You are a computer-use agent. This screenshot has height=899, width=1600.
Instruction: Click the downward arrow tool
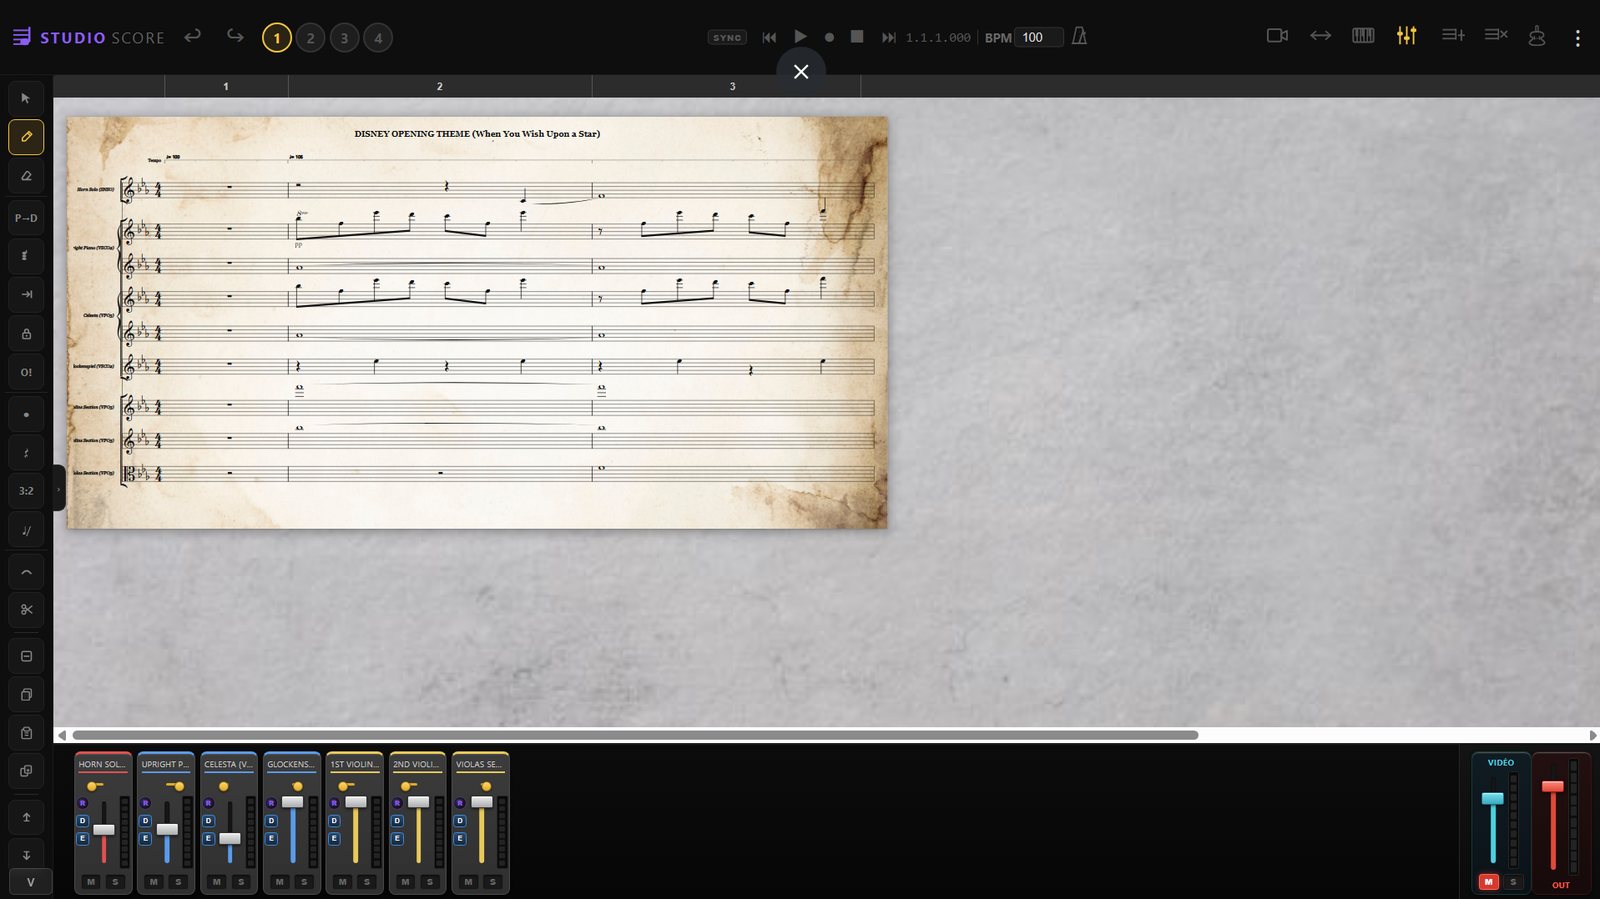coord(26,855)
